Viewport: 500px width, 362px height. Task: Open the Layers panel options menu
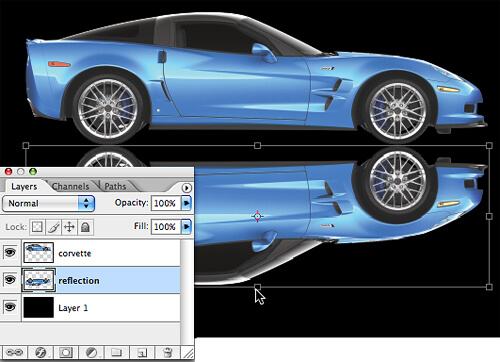click(x=187, y=188)
